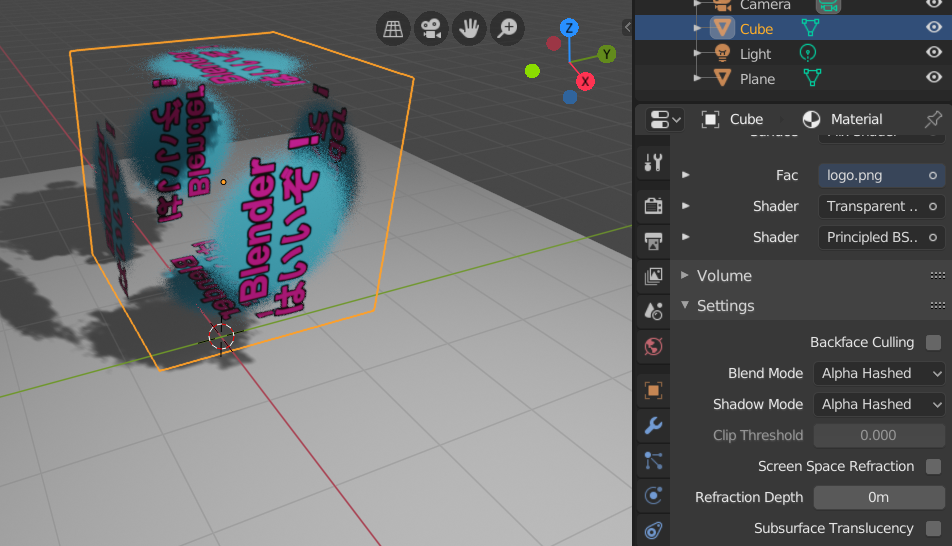
Task: Expand the Principled BSDF shader input
Action: pyautogui.click(x=685, y=237)
